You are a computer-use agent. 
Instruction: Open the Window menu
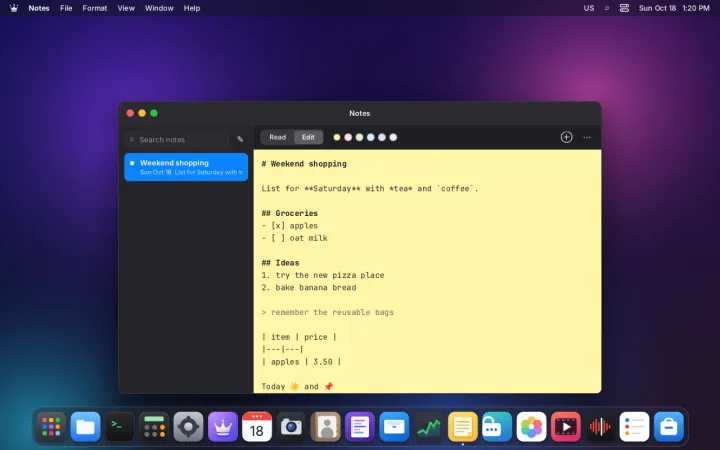pyautogui.click(x=159, y=8)
